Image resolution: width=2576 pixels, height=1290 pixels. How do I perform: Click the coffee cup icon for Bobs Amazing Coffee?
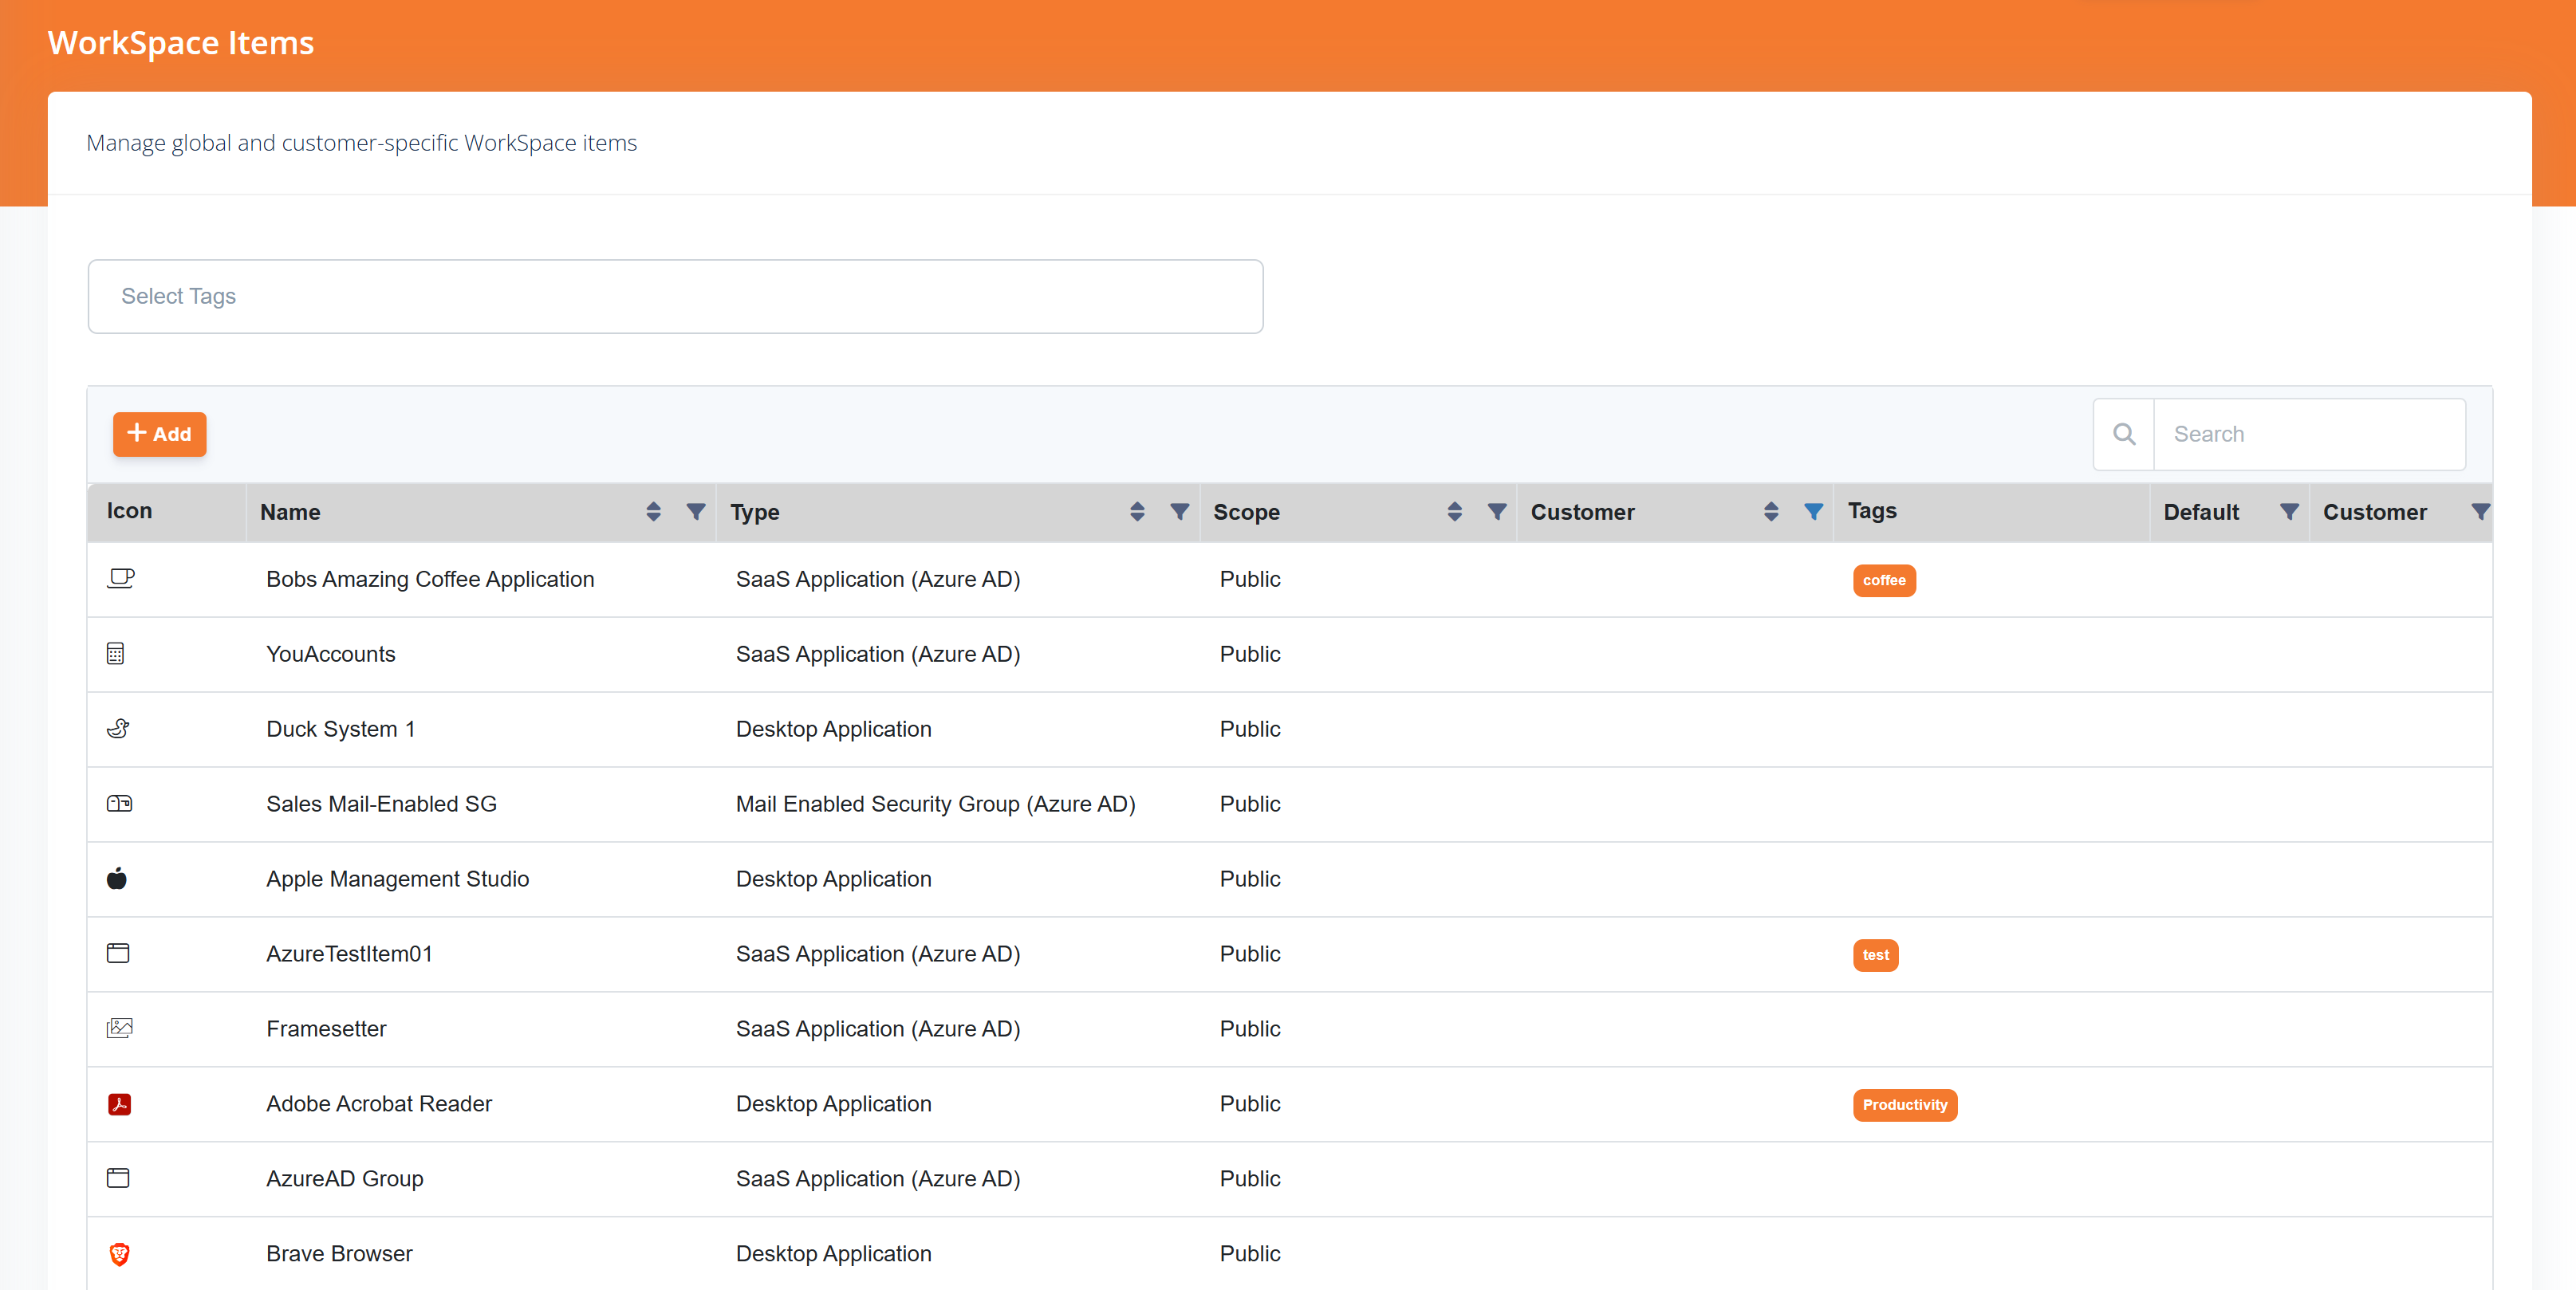(120, 579)
